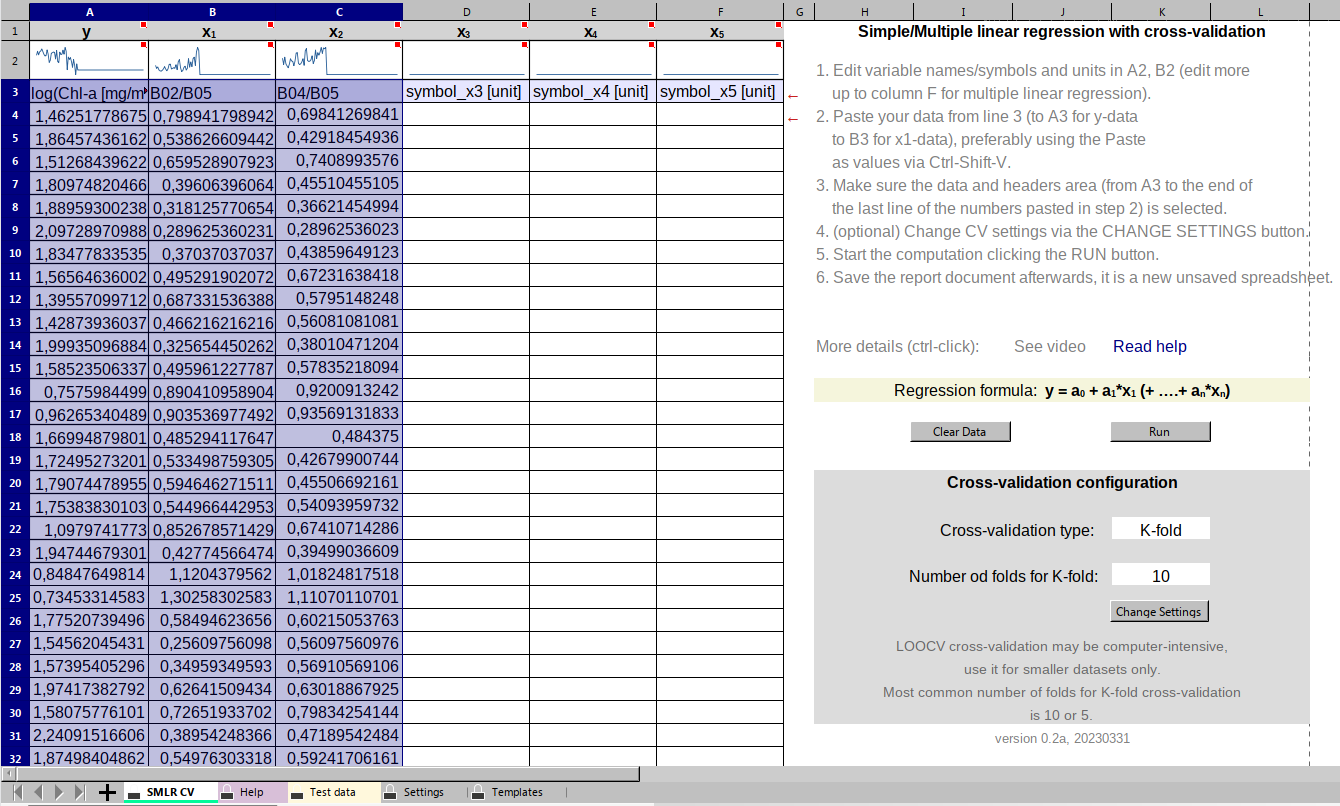Screen dimensions: 1340x806
Task: Select the title Simple/Multiple linear regression with cross-validation
Action: pos(1062,31)
